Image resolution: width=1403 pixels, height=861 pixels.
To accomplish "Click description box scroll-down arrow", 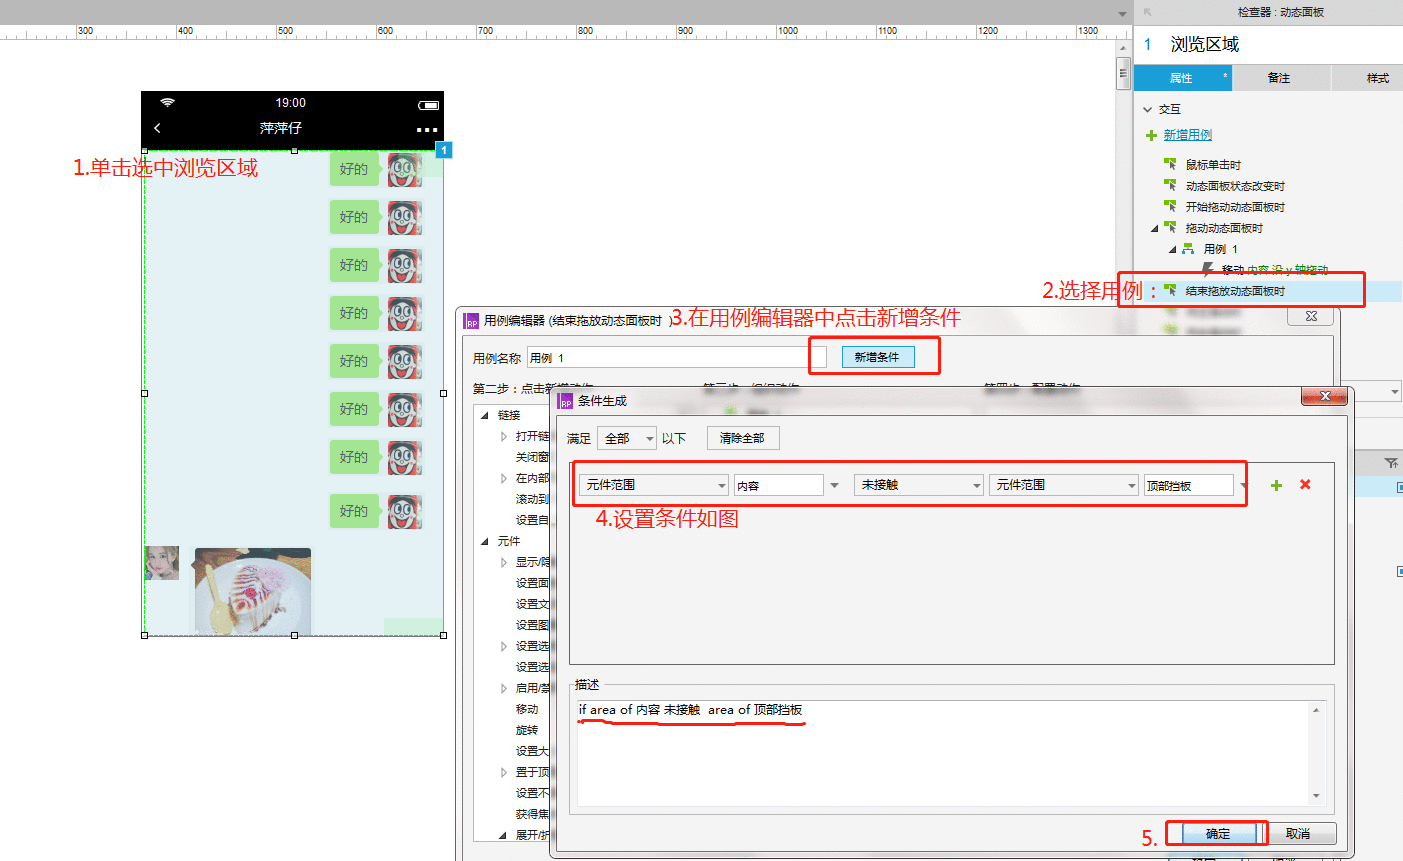I will tap(1316, 796).
